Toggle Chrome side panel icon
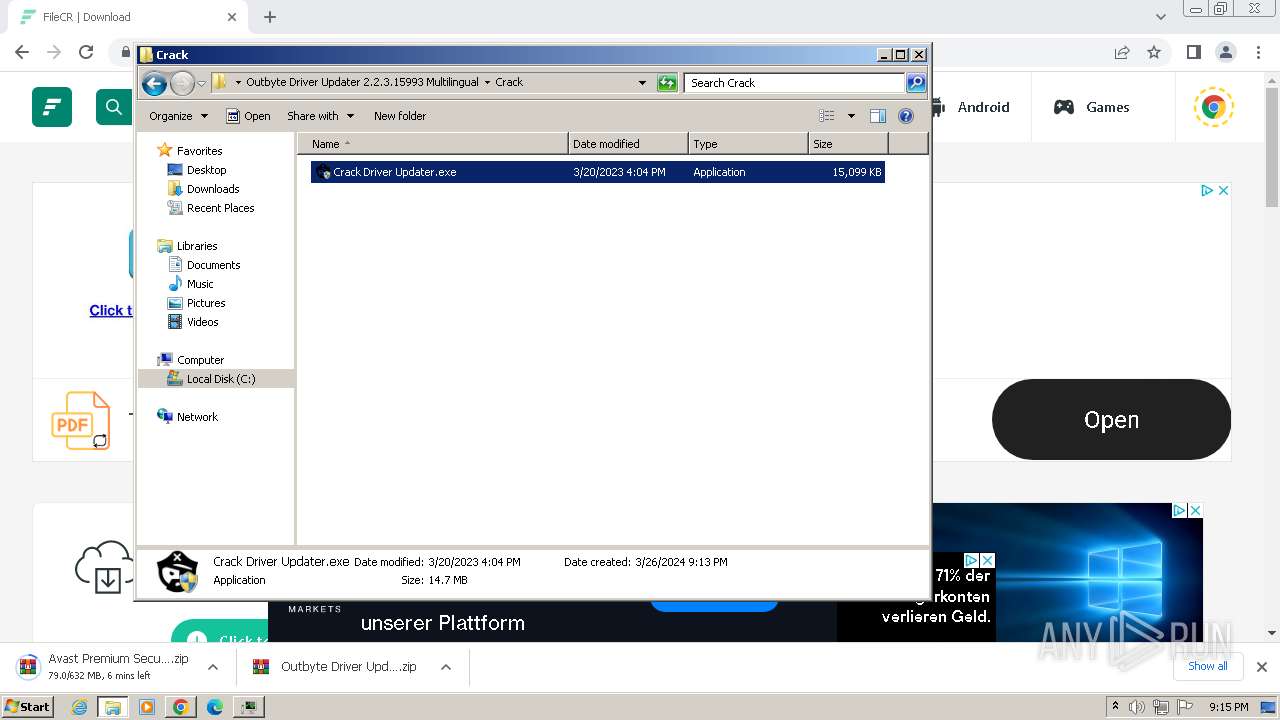This screenshot has width=1280, height=720. coord(1193,52)
